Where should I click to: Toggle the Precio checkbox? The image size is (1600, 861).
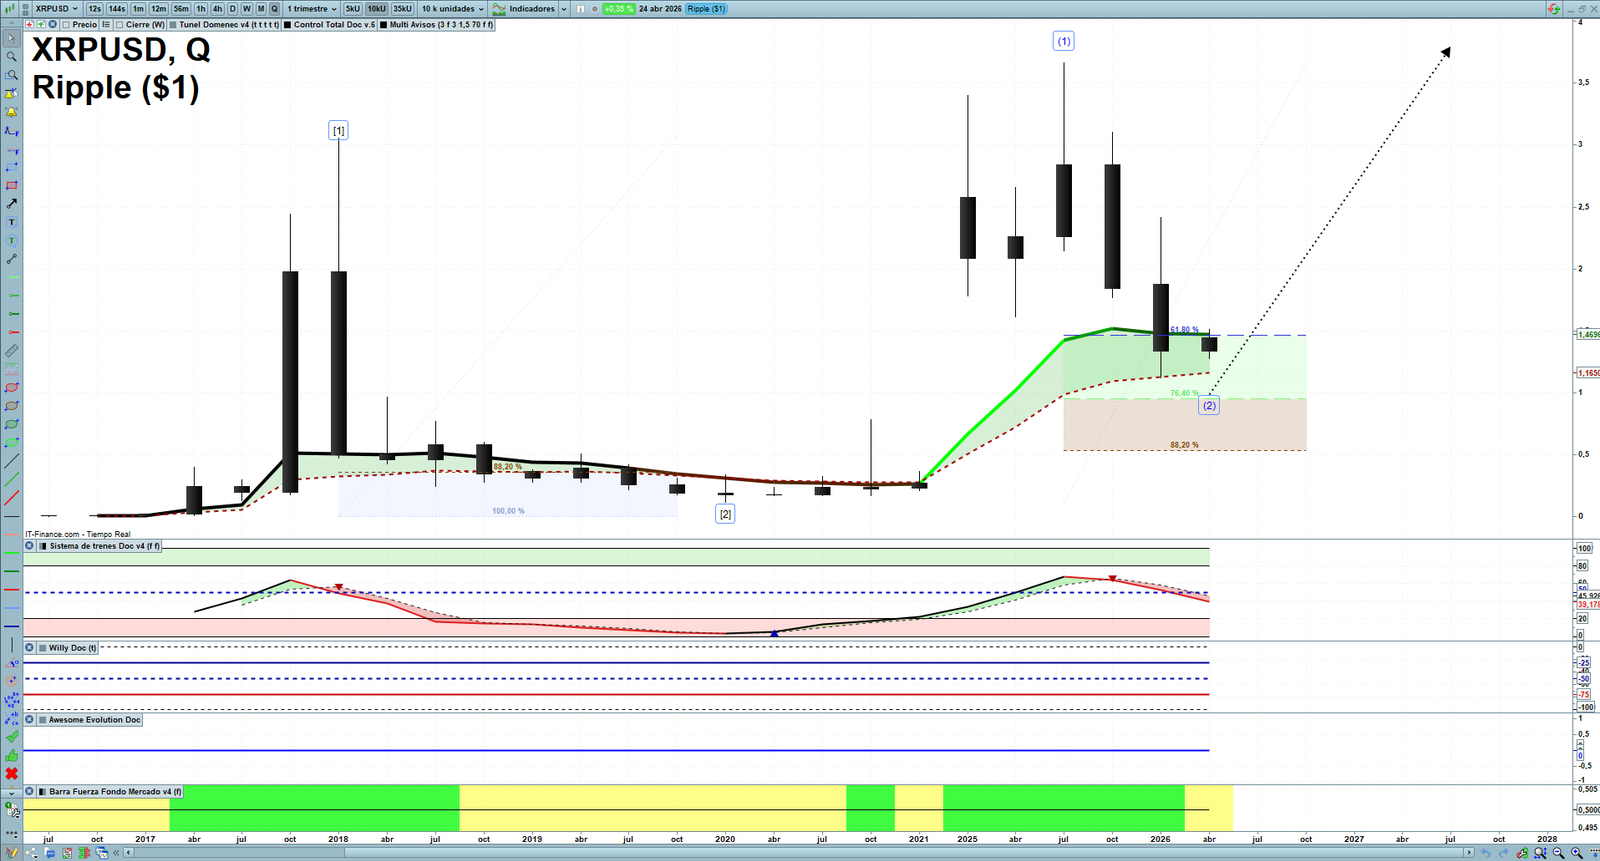[66, 25]
